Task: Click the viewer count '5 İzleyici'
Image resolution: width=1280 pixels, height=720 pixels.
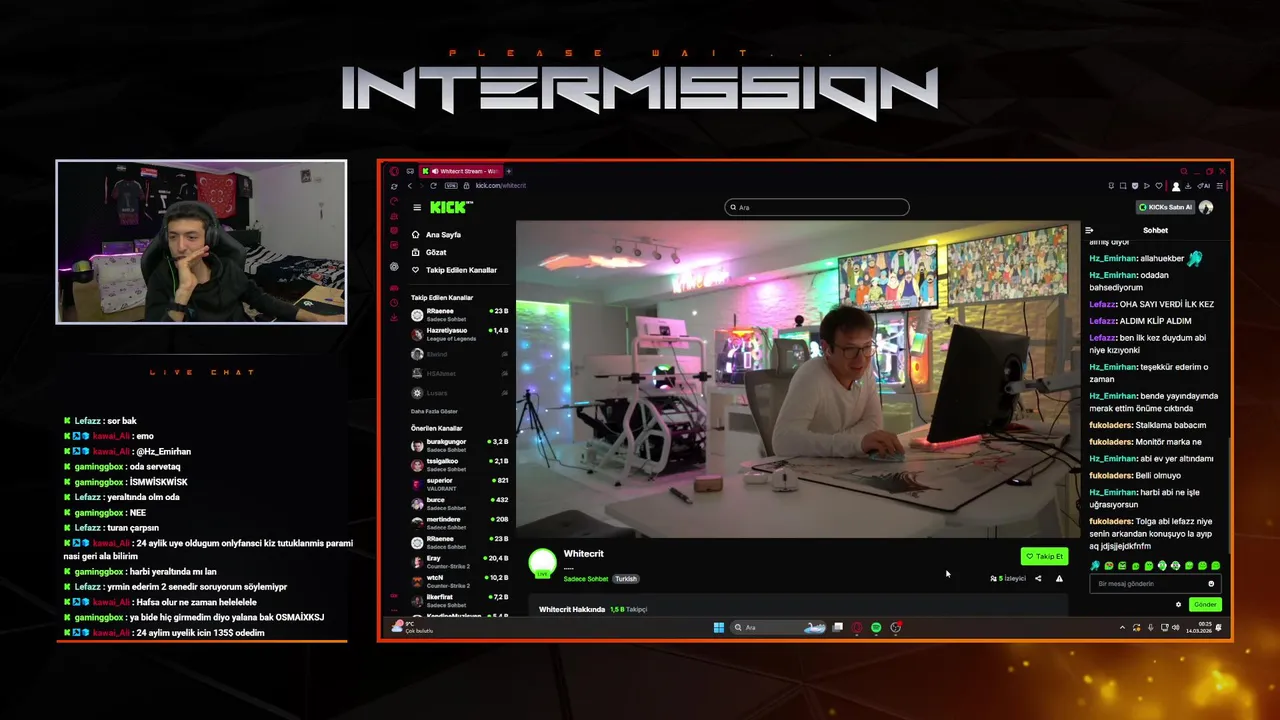Action: tap(1008, 578)
